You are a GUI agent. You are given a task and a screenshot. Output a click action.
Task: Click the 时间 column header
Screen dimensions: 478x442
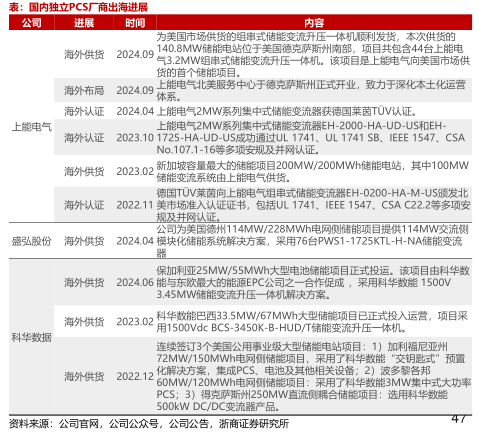135,23
